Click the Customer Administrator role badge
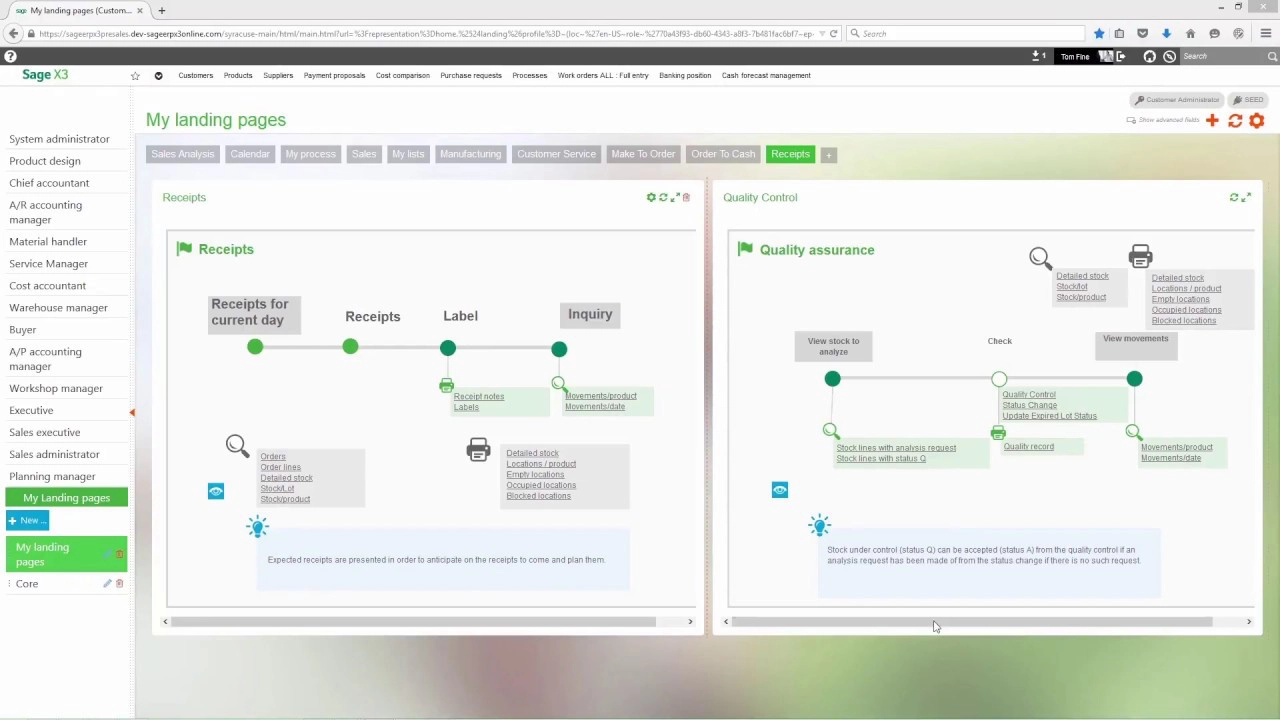The image size is (1280, 720). tap(1176, 100)
